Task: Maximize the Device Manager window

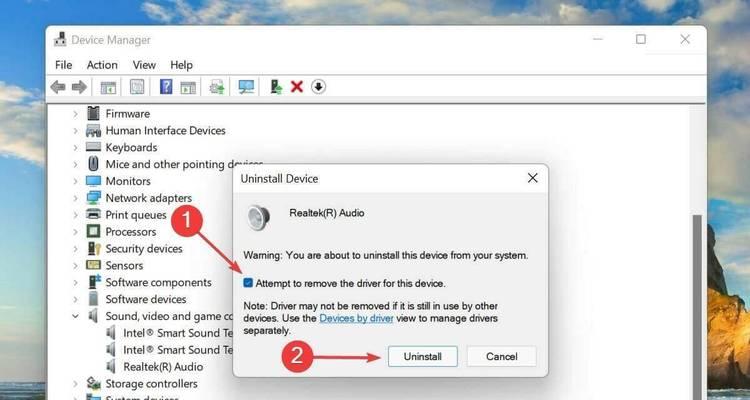Action: tap(640, 39)
